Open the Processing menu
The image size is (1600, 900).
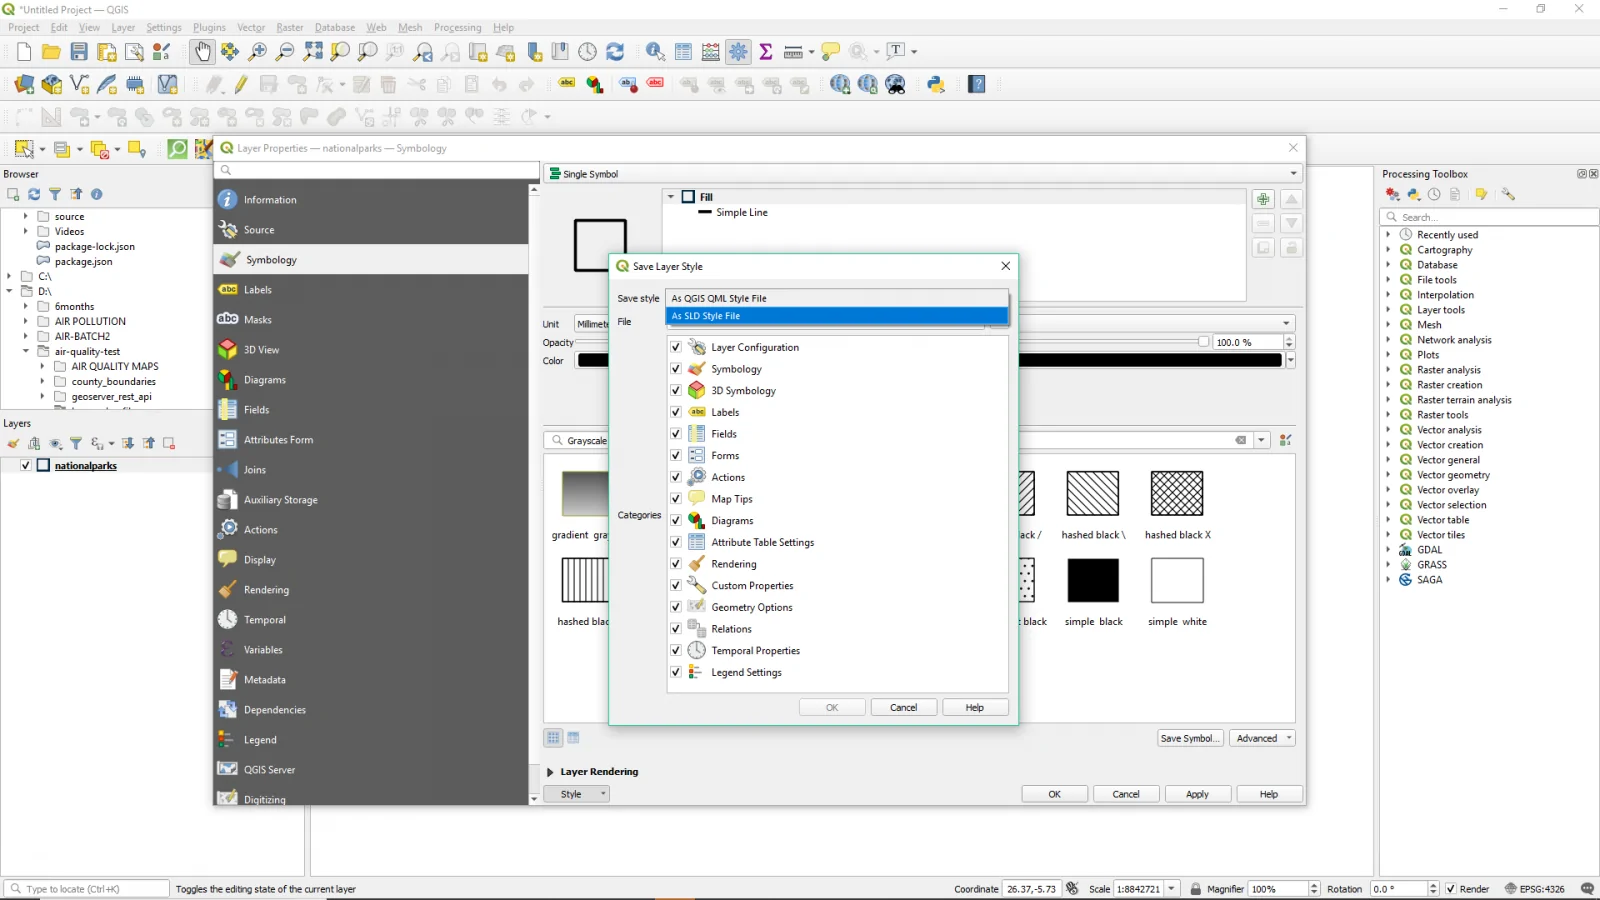click(457, 27)
